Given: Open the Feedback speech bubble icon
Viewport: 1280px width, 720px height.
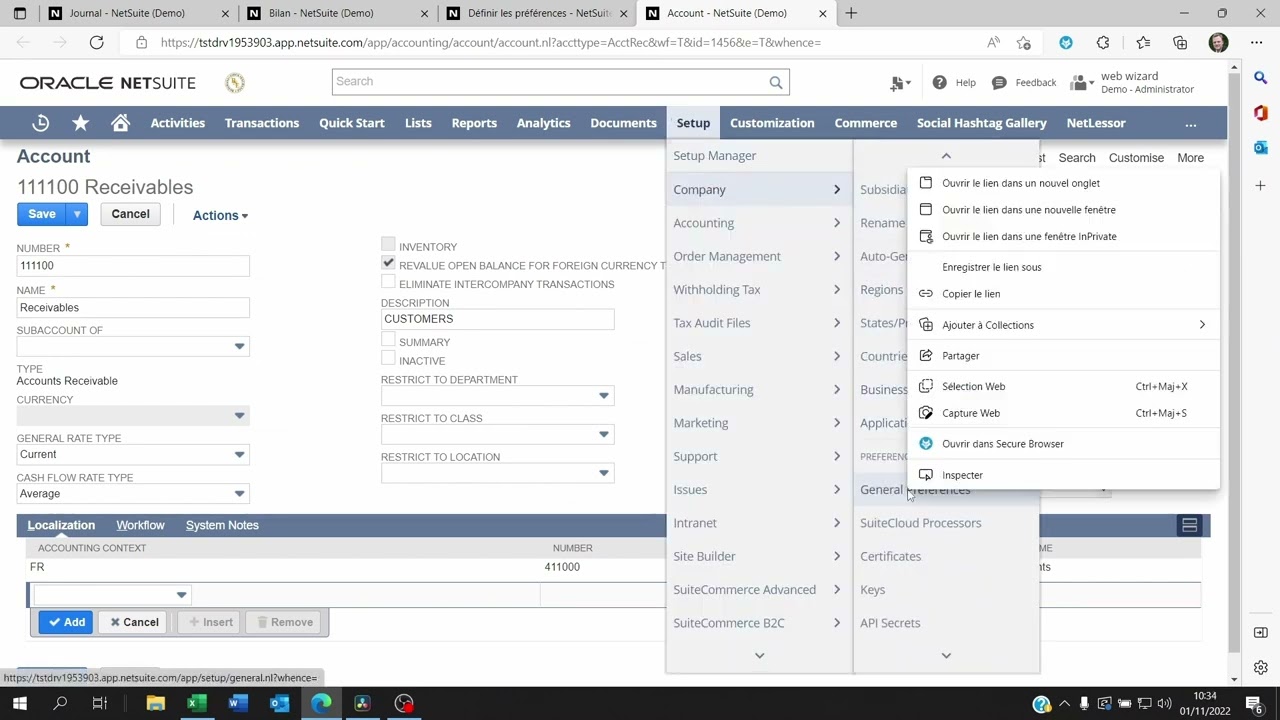Looking at the screenshot, I should click(999, 82).
